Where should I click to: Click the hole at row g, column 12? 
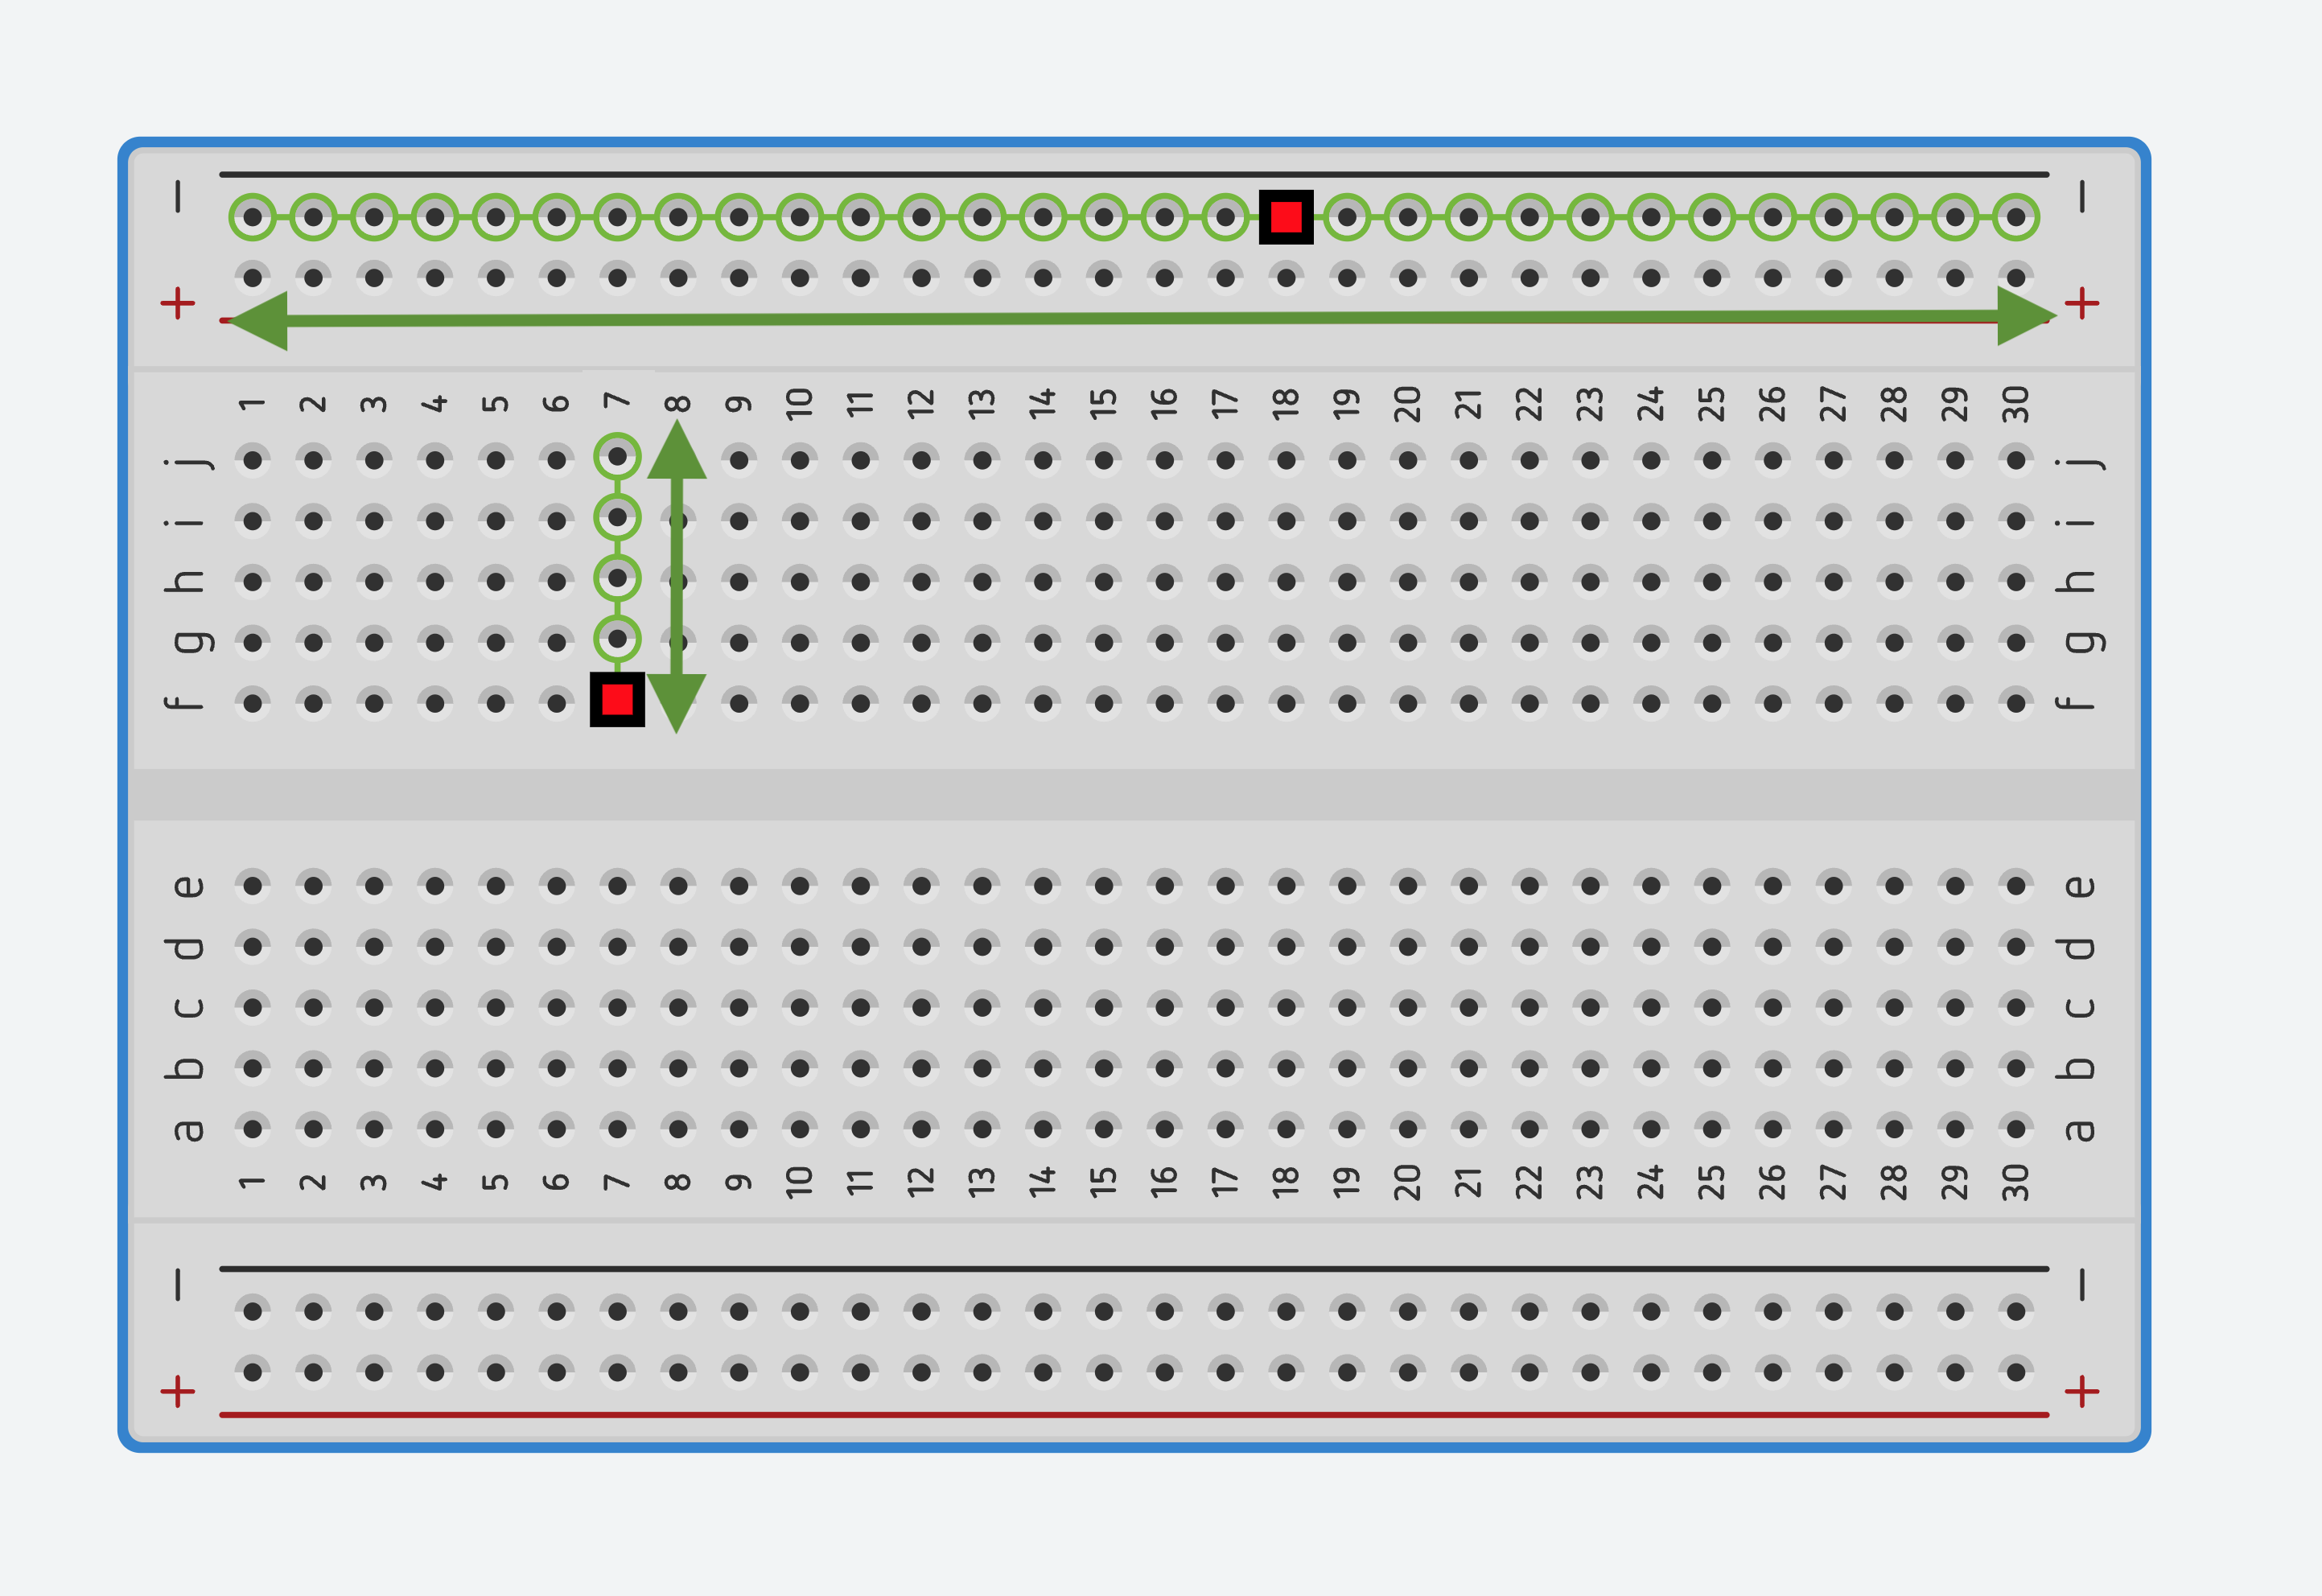point(922,642)
